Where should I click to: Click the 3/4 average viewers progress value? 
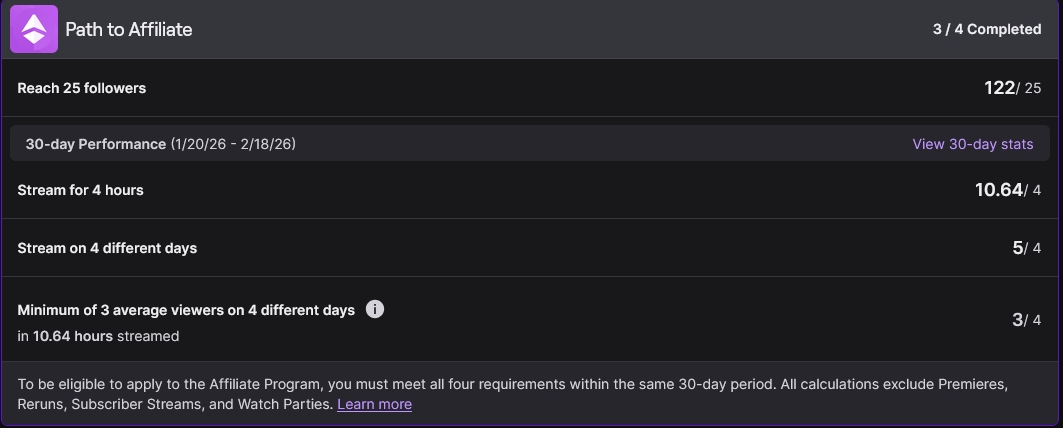[x=1026, y=320]
